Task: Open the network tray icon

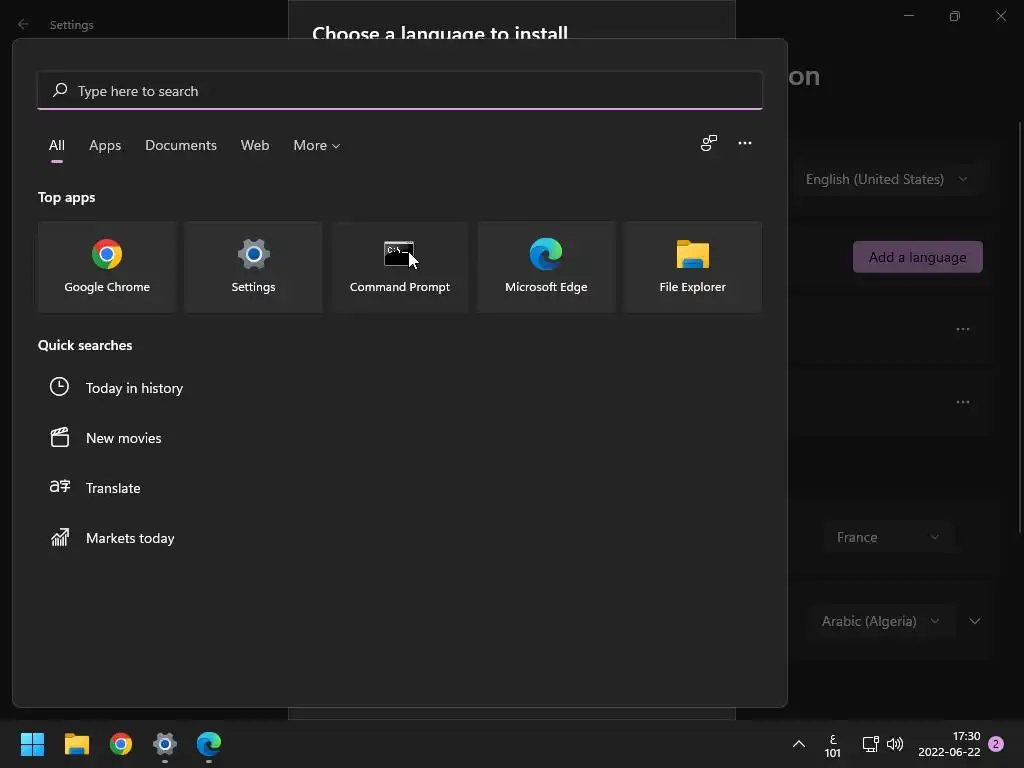Action: (871, 744)
